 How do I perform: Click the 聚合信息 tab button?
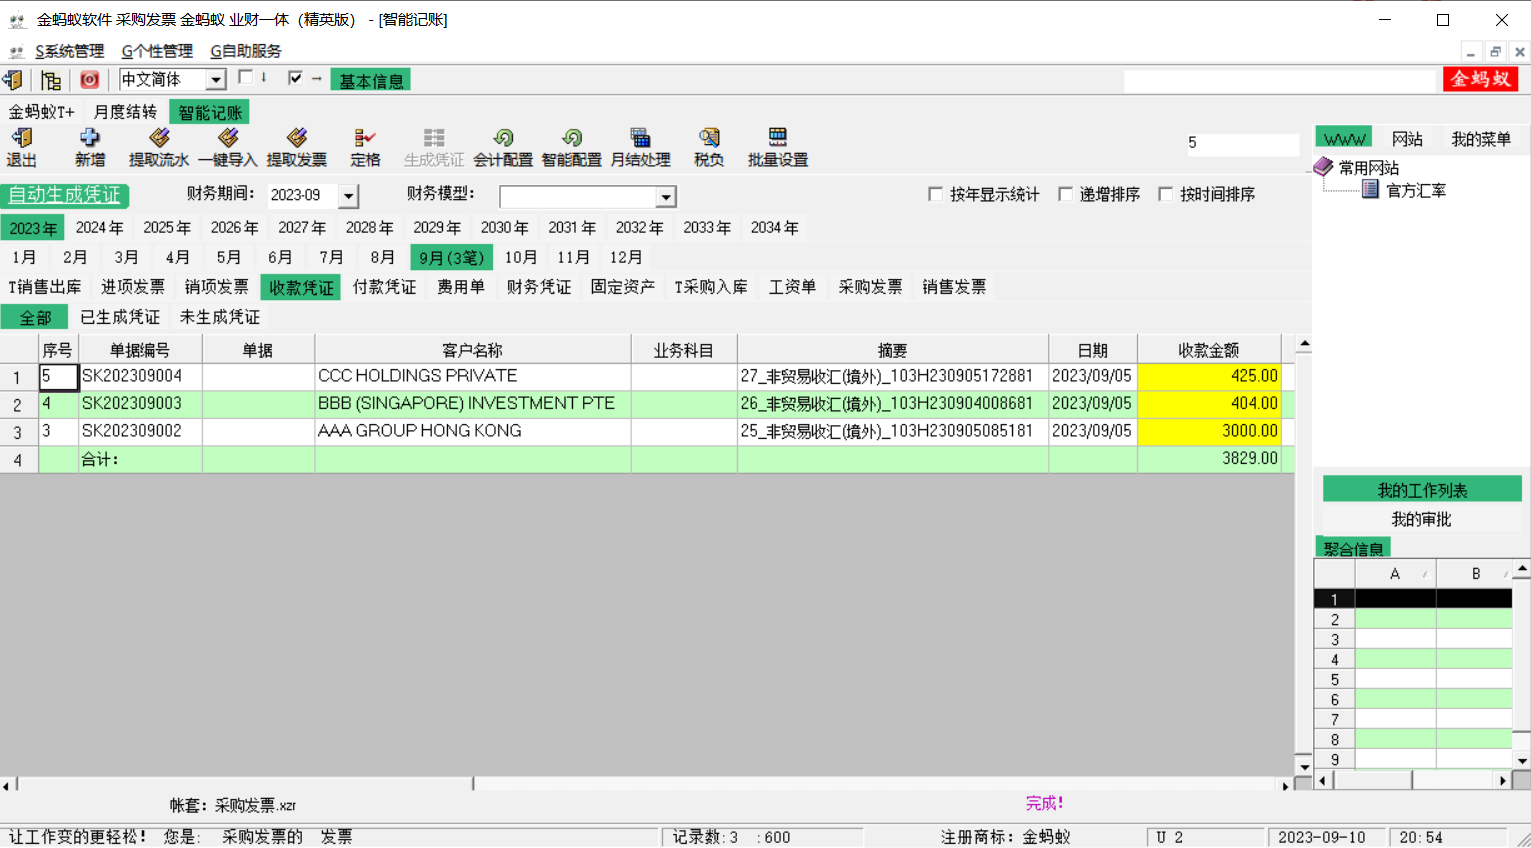pyautogui.click(x=1353, y=548)
